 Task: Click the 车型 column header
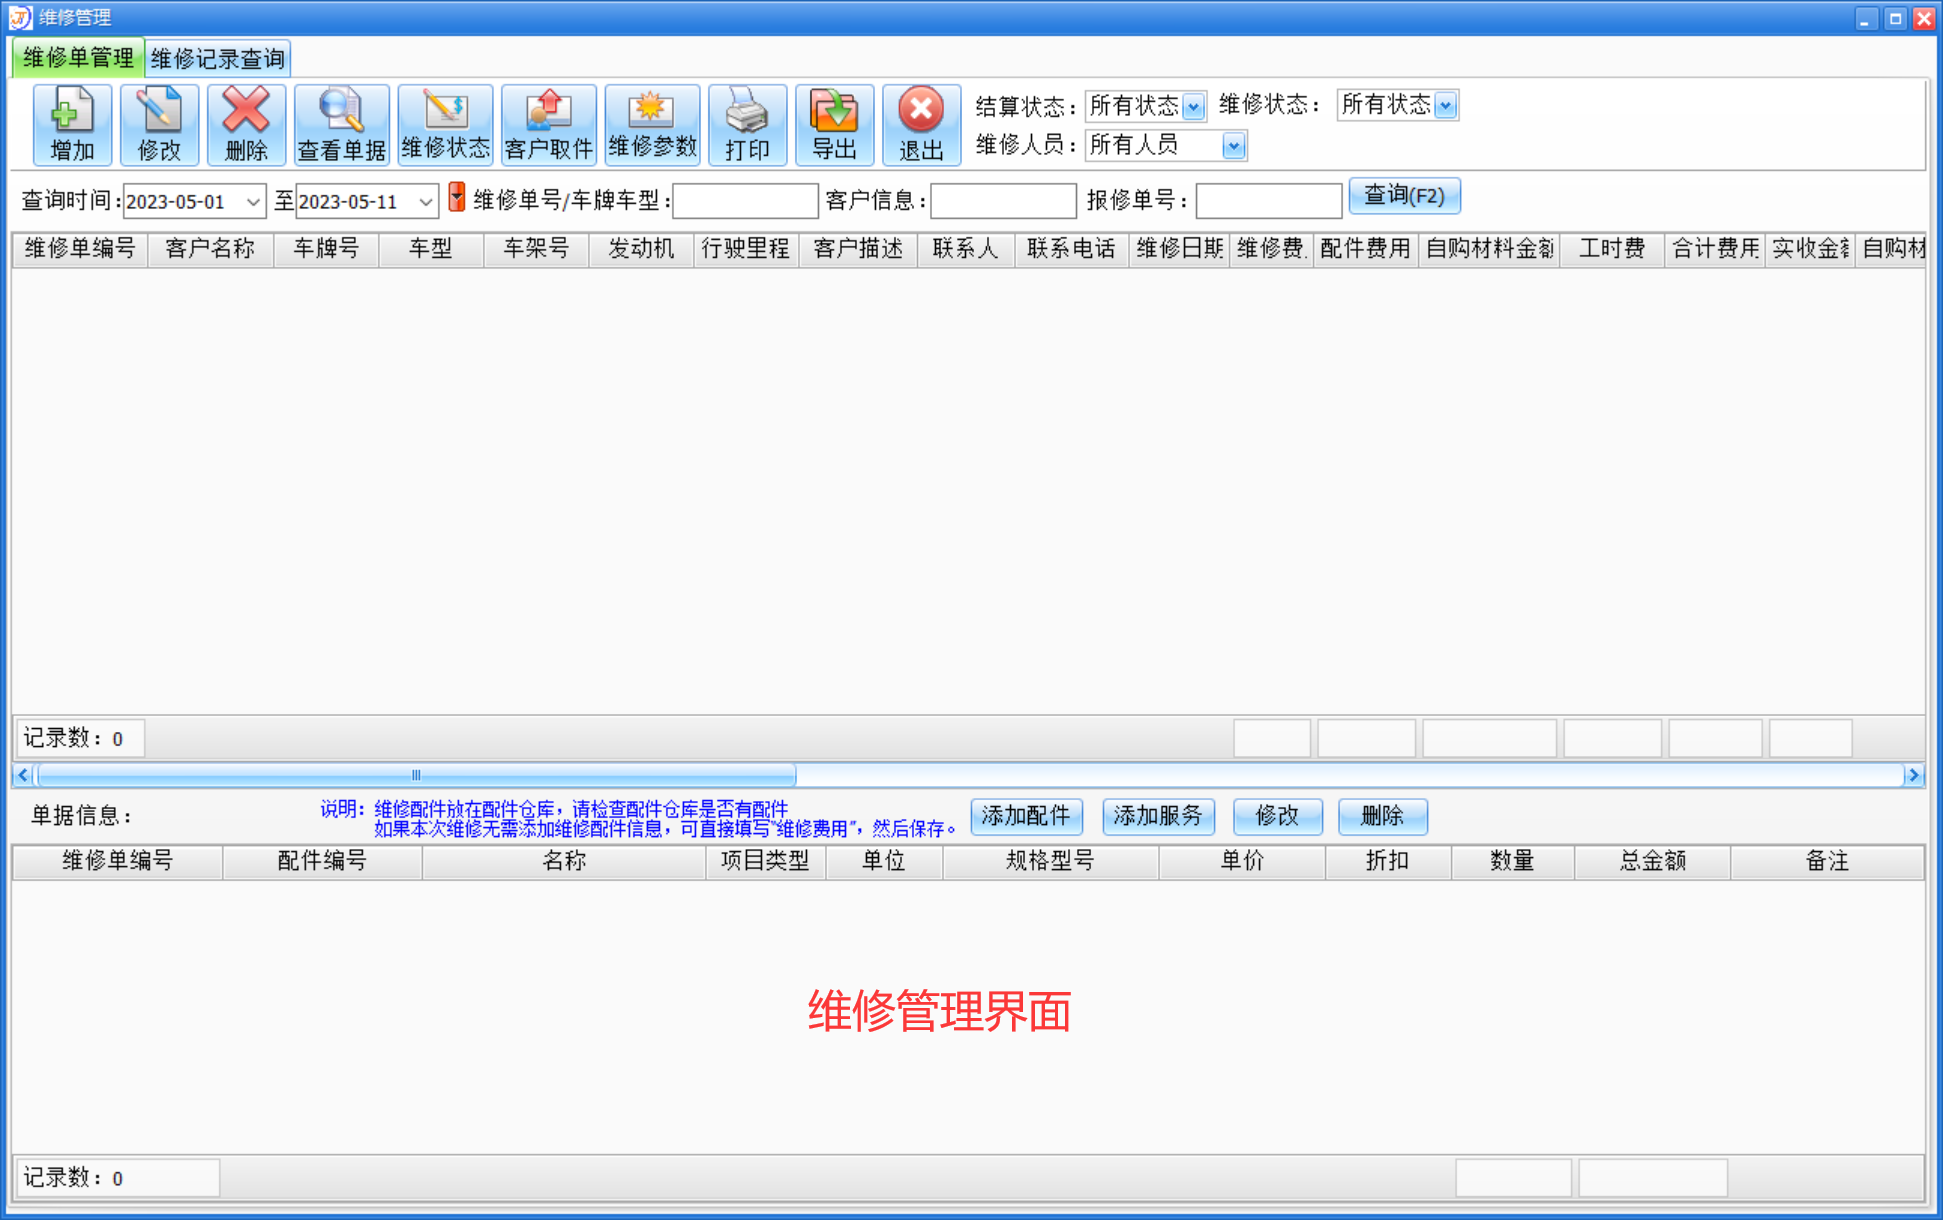click(x=431, y=249)
